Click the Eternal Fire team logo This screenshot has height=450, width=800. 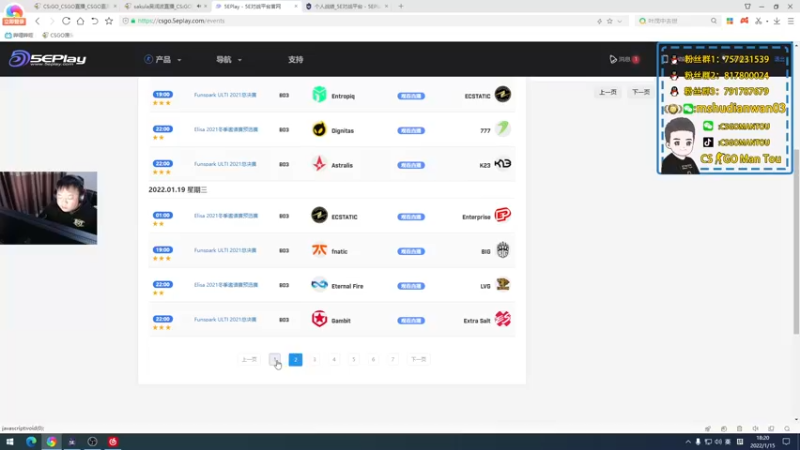coord(319,285)
